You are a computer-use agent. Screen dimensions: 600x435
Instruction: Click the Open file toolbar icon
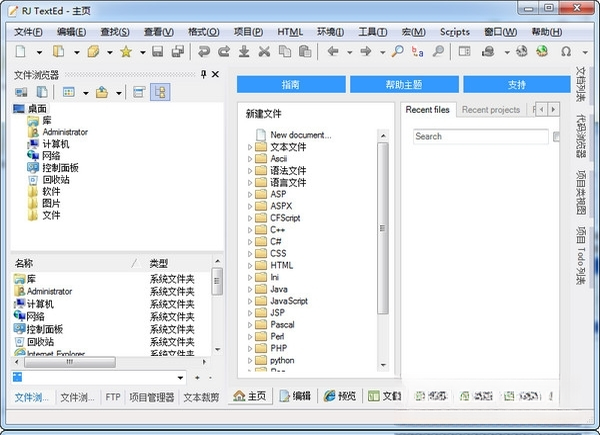coord(59,51)
